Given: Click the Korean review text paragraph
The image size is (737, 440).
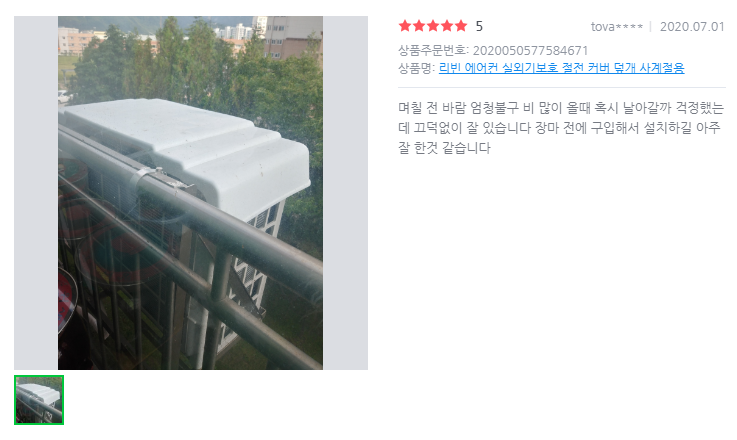Looking at the screenshot, I should tap(560, 128).
